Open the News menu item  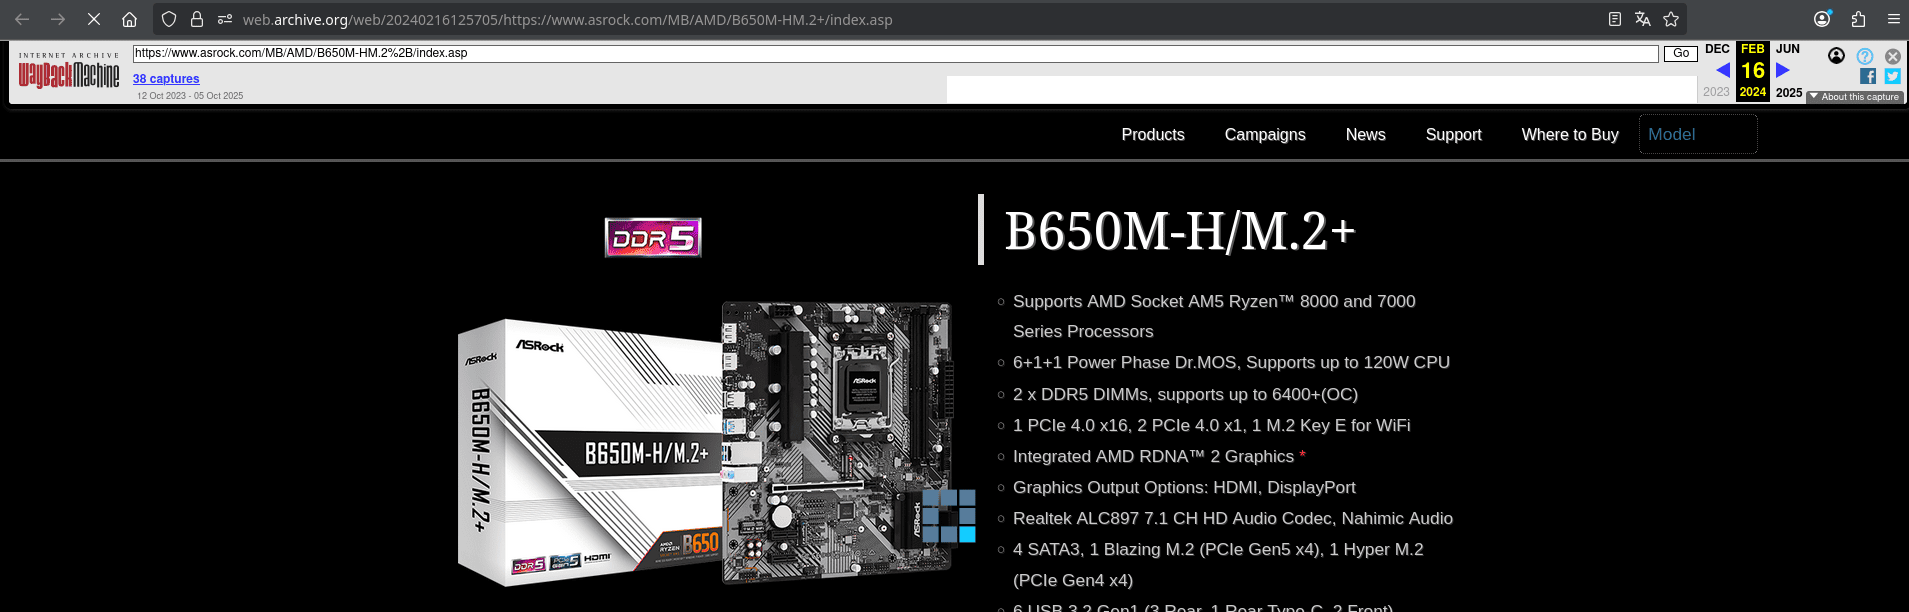coord(1365,135)
